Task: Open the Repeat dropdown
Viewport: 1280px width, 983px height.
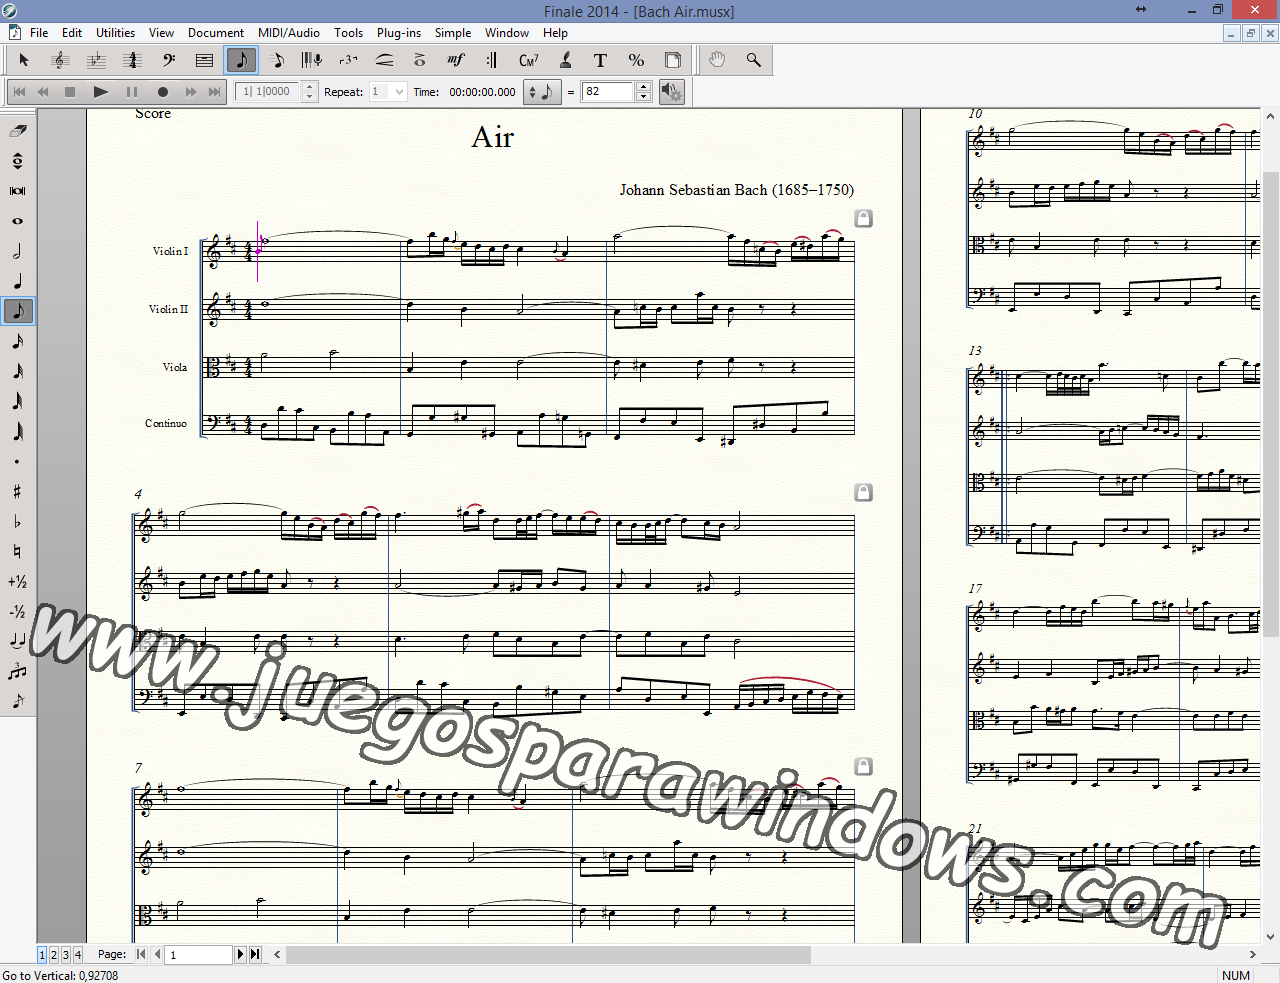Action: [388, 92]
